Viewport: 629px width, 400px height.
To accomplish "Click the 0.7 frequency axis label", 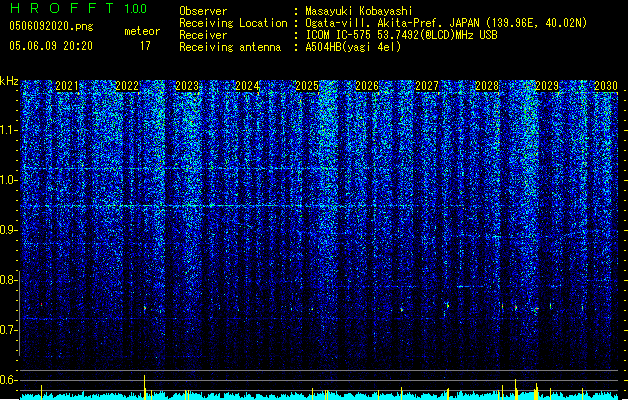I will (9, 330).
